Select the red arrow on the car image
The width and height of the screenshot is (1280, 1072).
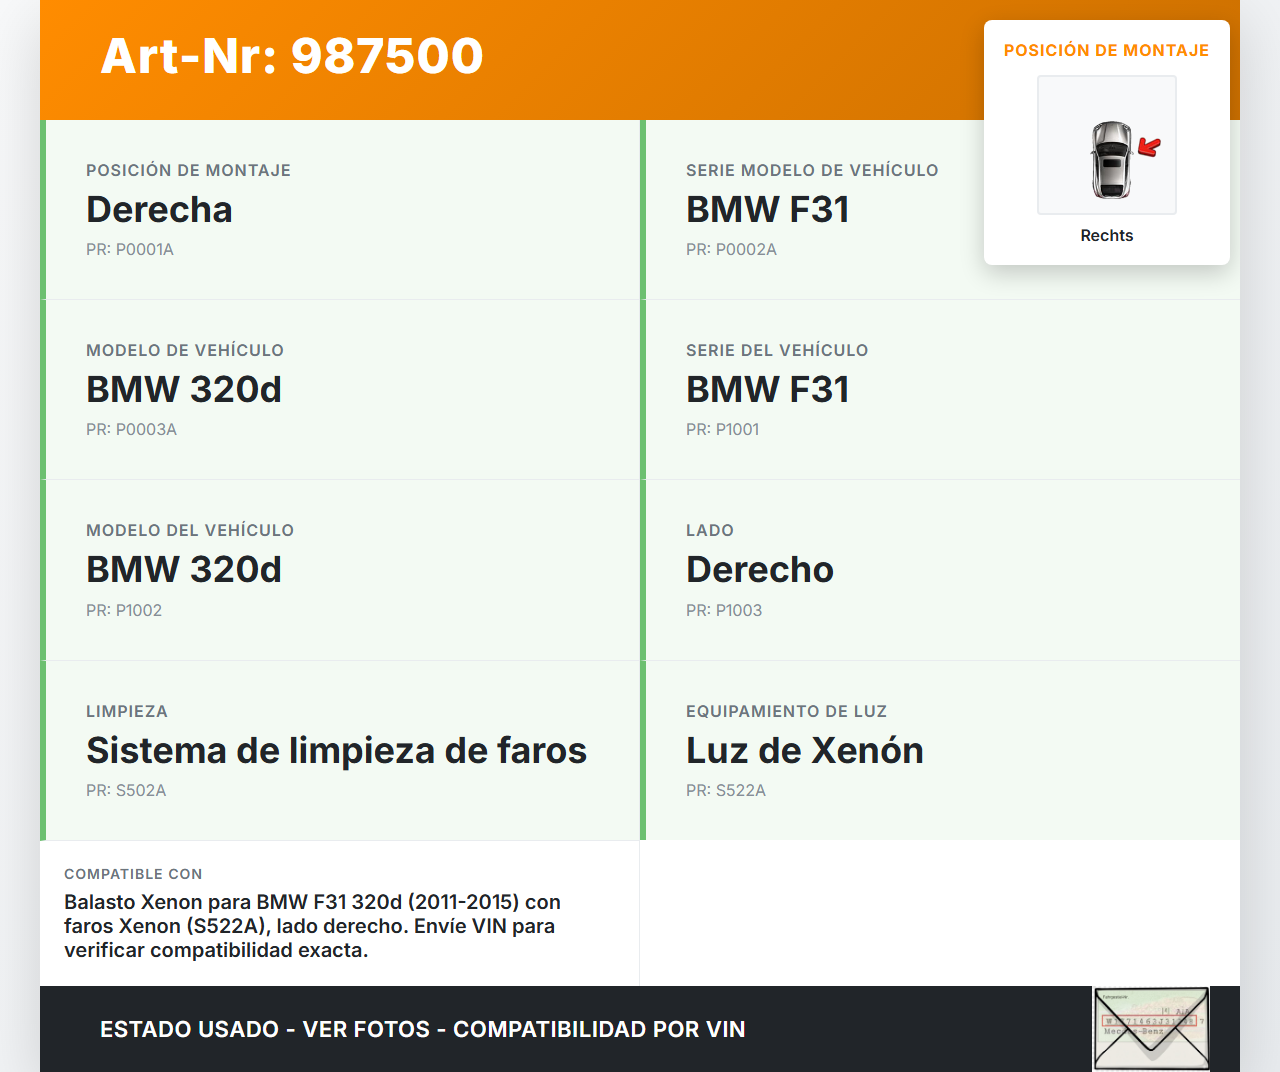coord(1148,147)
